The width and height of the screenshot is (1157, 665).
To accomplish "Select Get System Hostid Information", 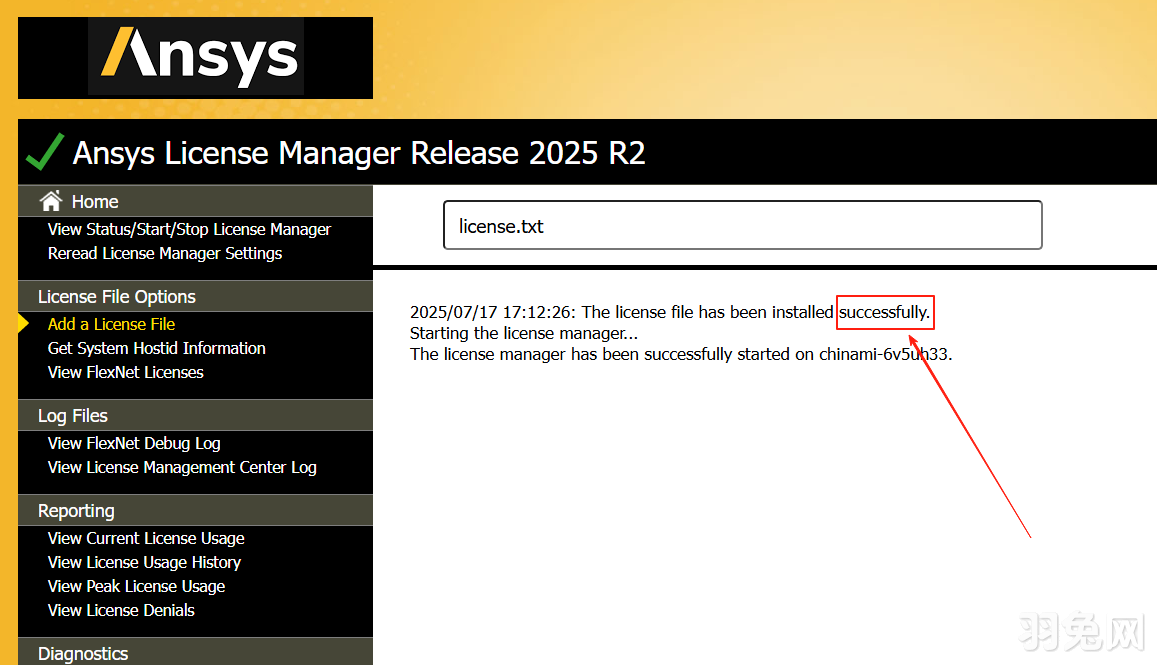I will (x=156, y=348).
